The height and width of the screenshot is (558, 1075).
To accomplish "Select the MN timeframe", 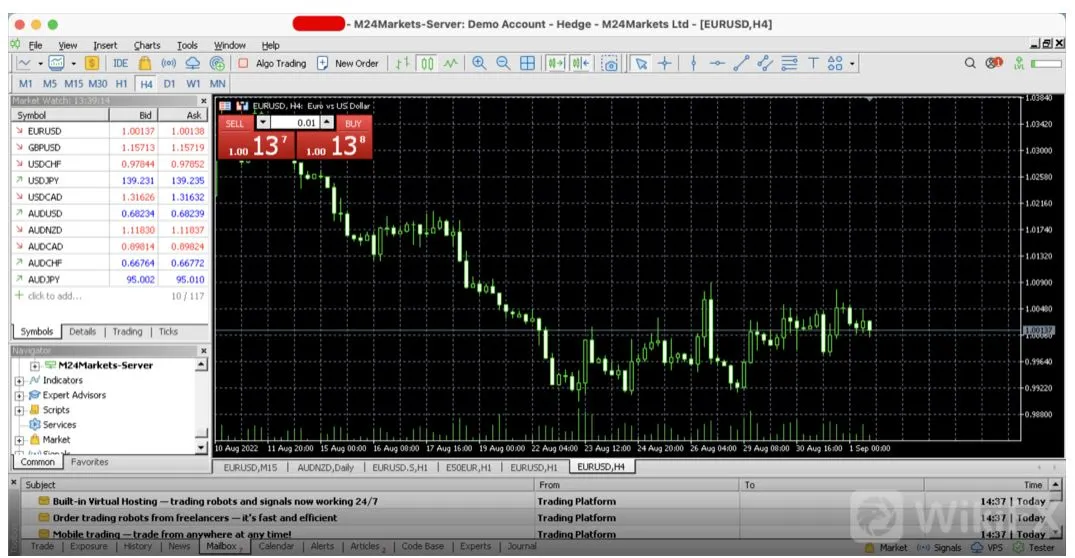I will (x=217, y=84).
